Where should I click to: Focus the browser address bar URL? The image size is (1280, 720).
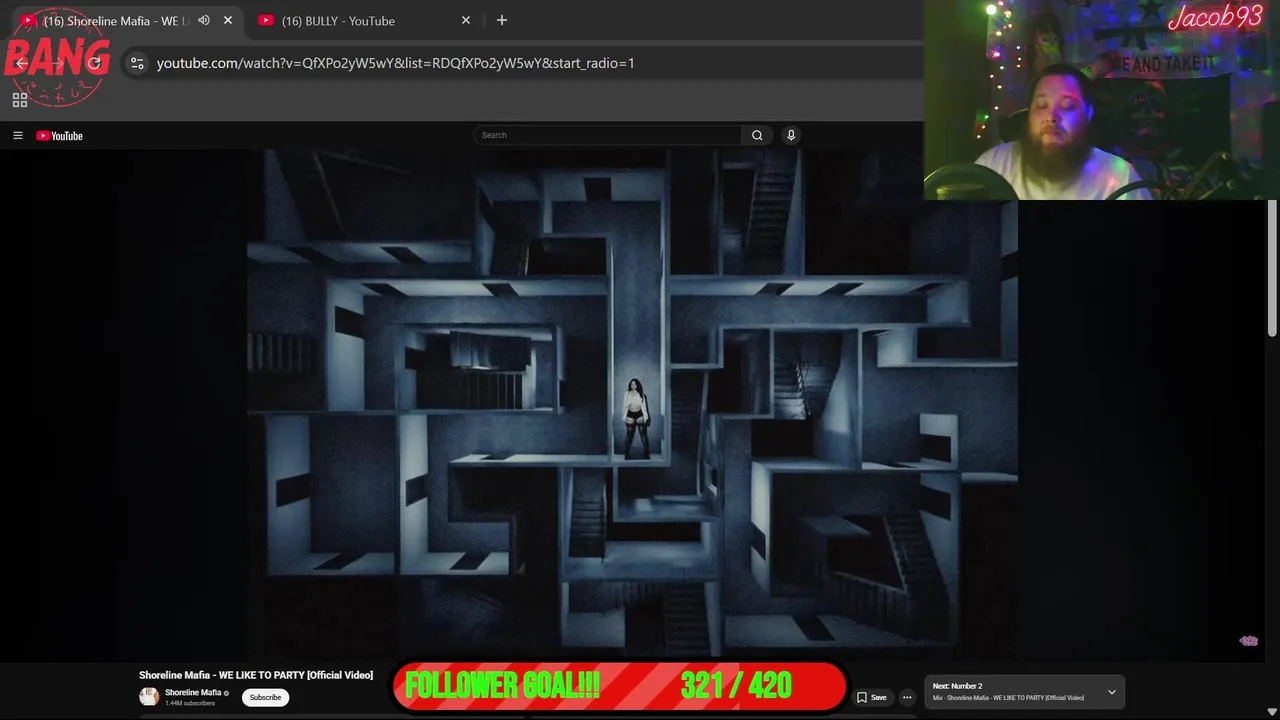point(395,63)
